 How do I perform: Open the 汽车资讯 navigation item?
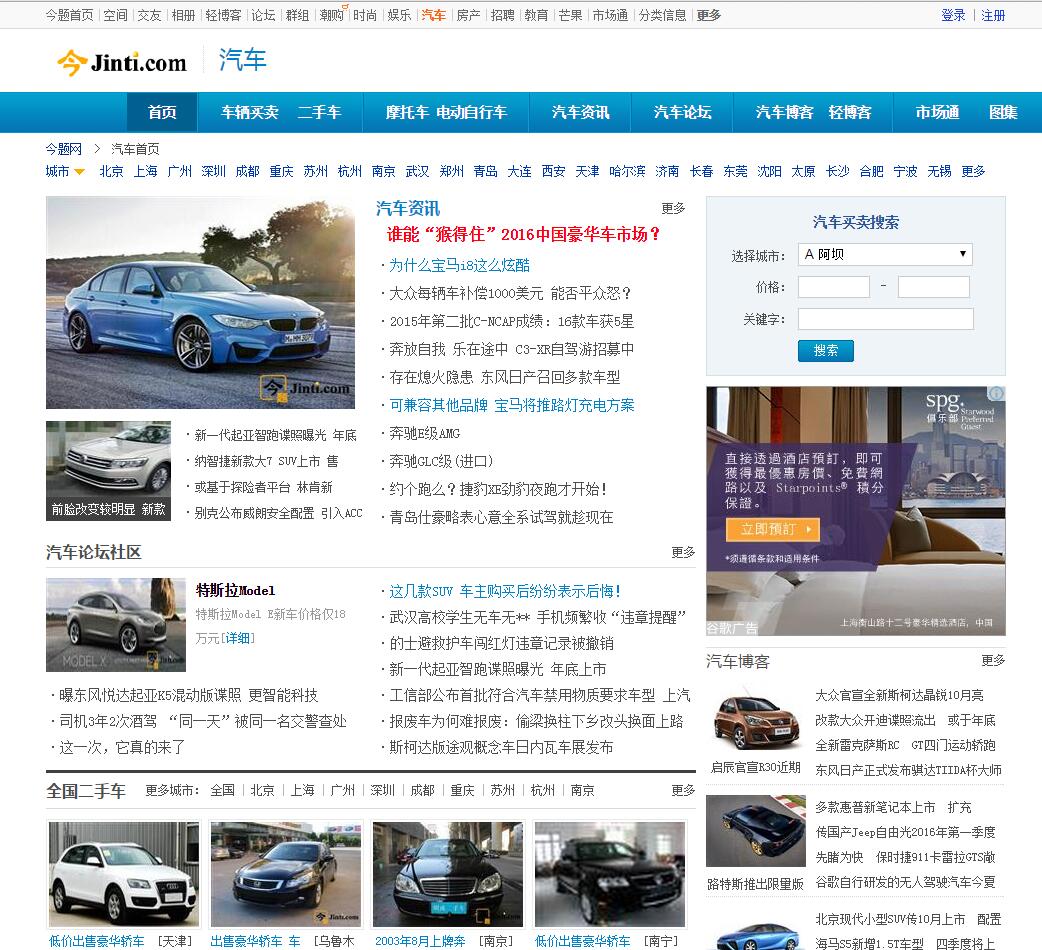coord(581,112)
